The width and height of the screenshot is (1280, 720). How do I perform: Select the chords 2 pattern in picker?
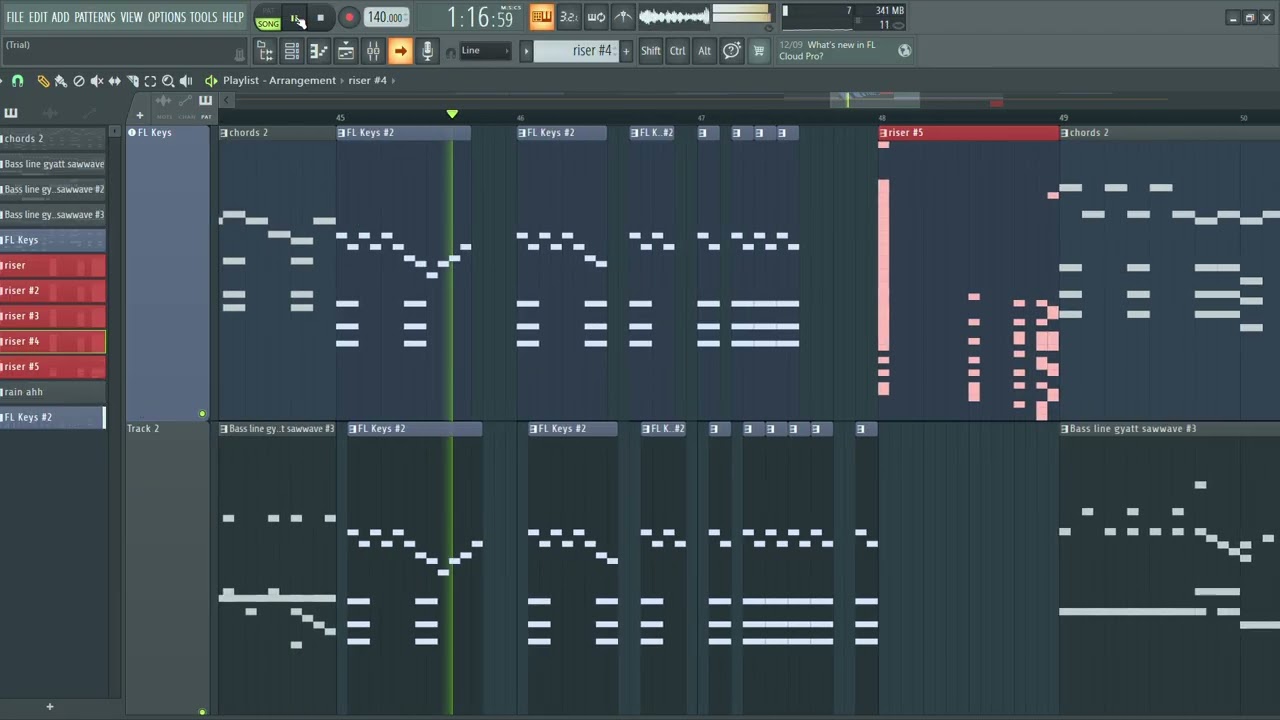[53, 139]
